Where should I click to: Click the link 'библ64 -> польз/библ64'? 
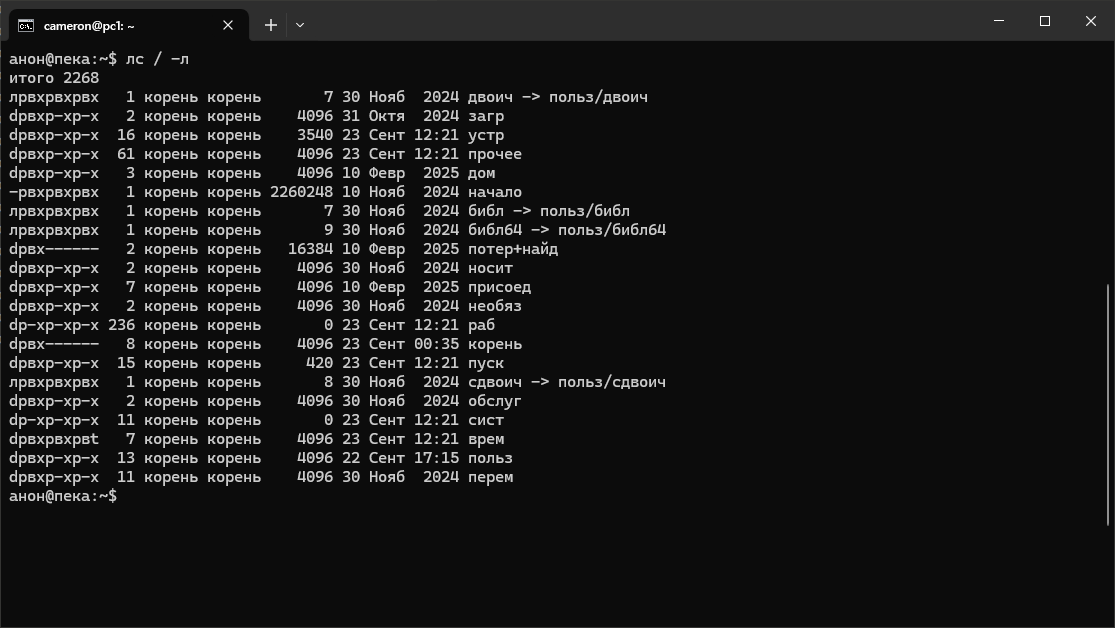click(567, 230)
